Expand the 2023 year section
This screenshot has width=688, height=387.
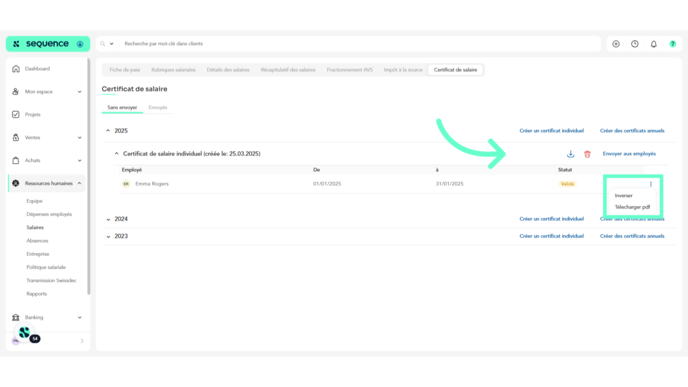108,236
